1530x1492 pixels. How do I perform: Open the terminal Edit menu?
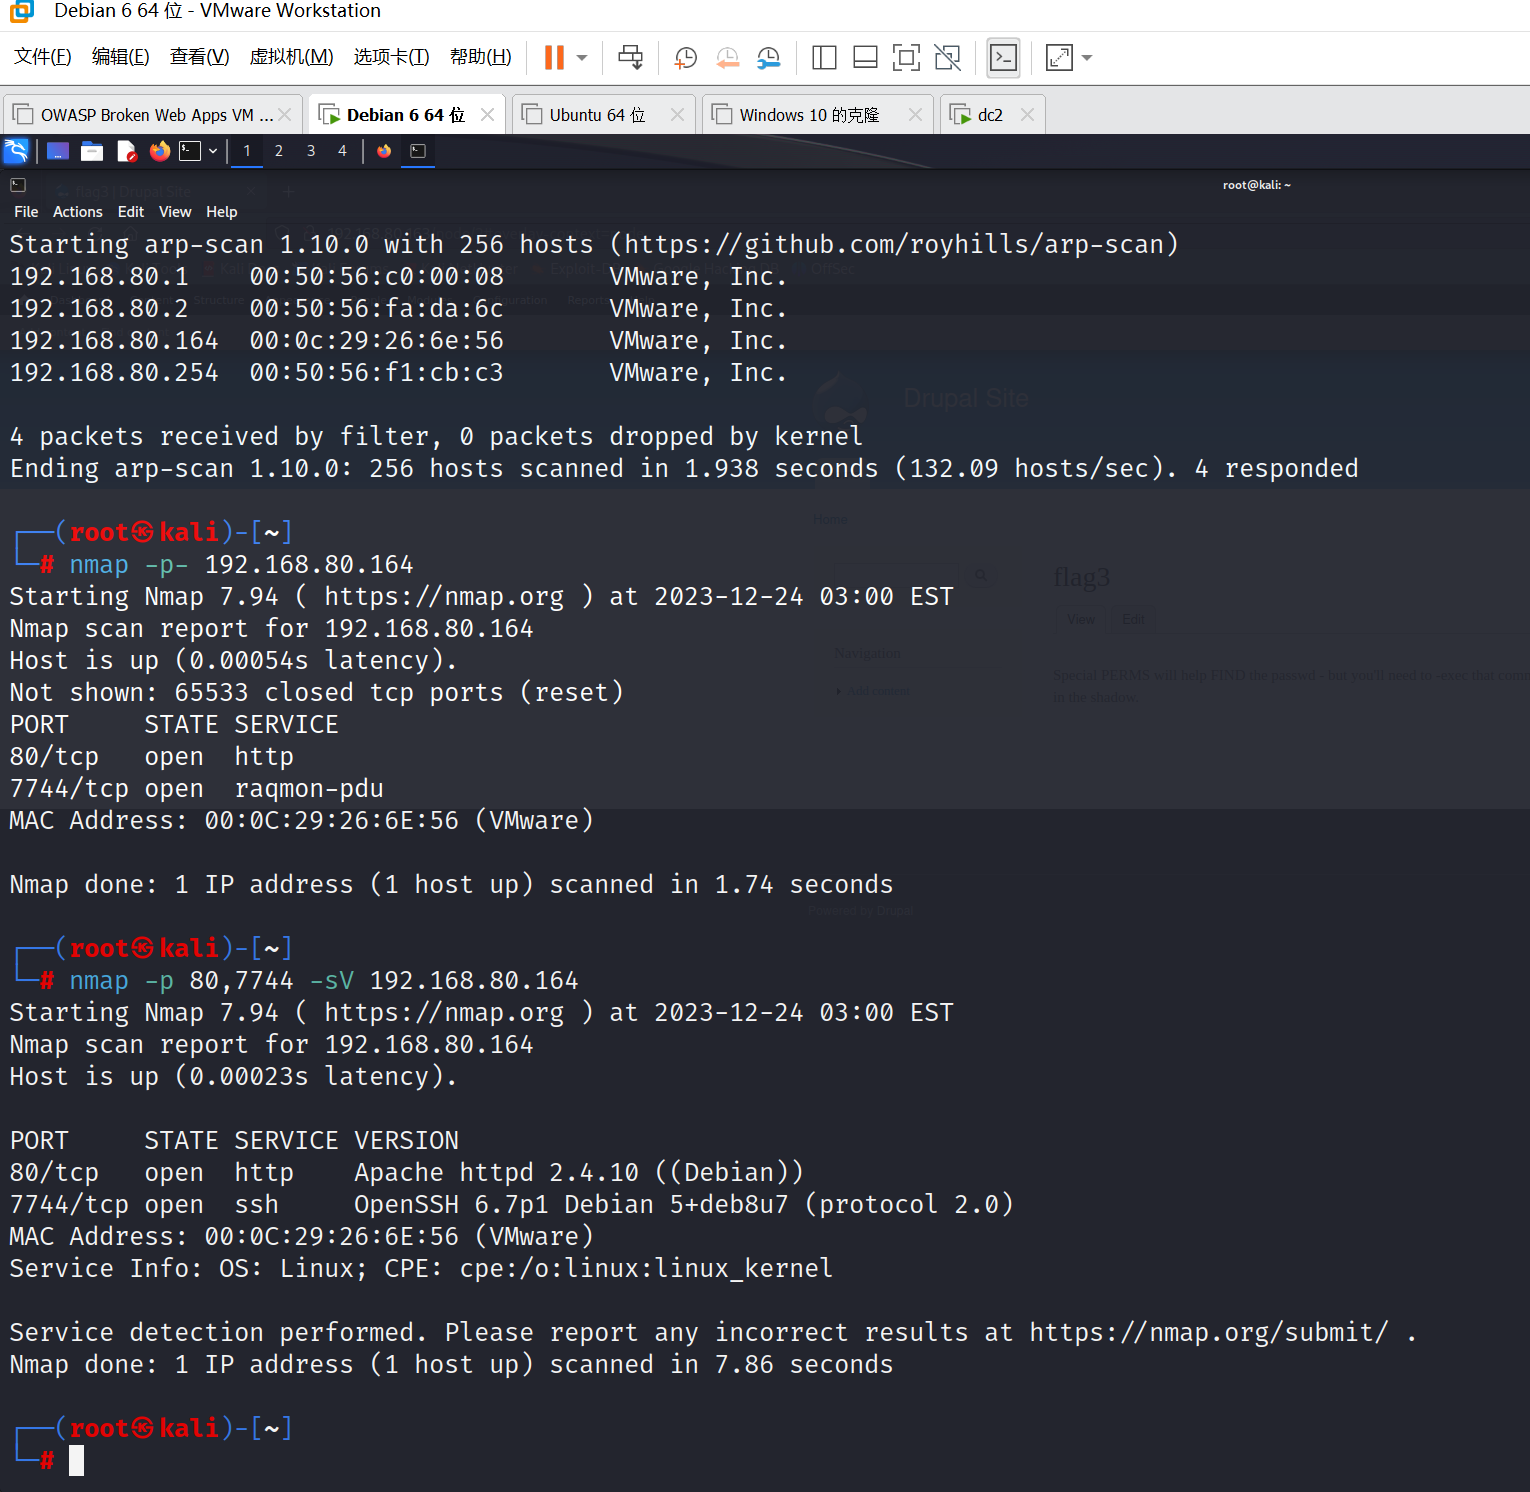(x=131, y=212)
